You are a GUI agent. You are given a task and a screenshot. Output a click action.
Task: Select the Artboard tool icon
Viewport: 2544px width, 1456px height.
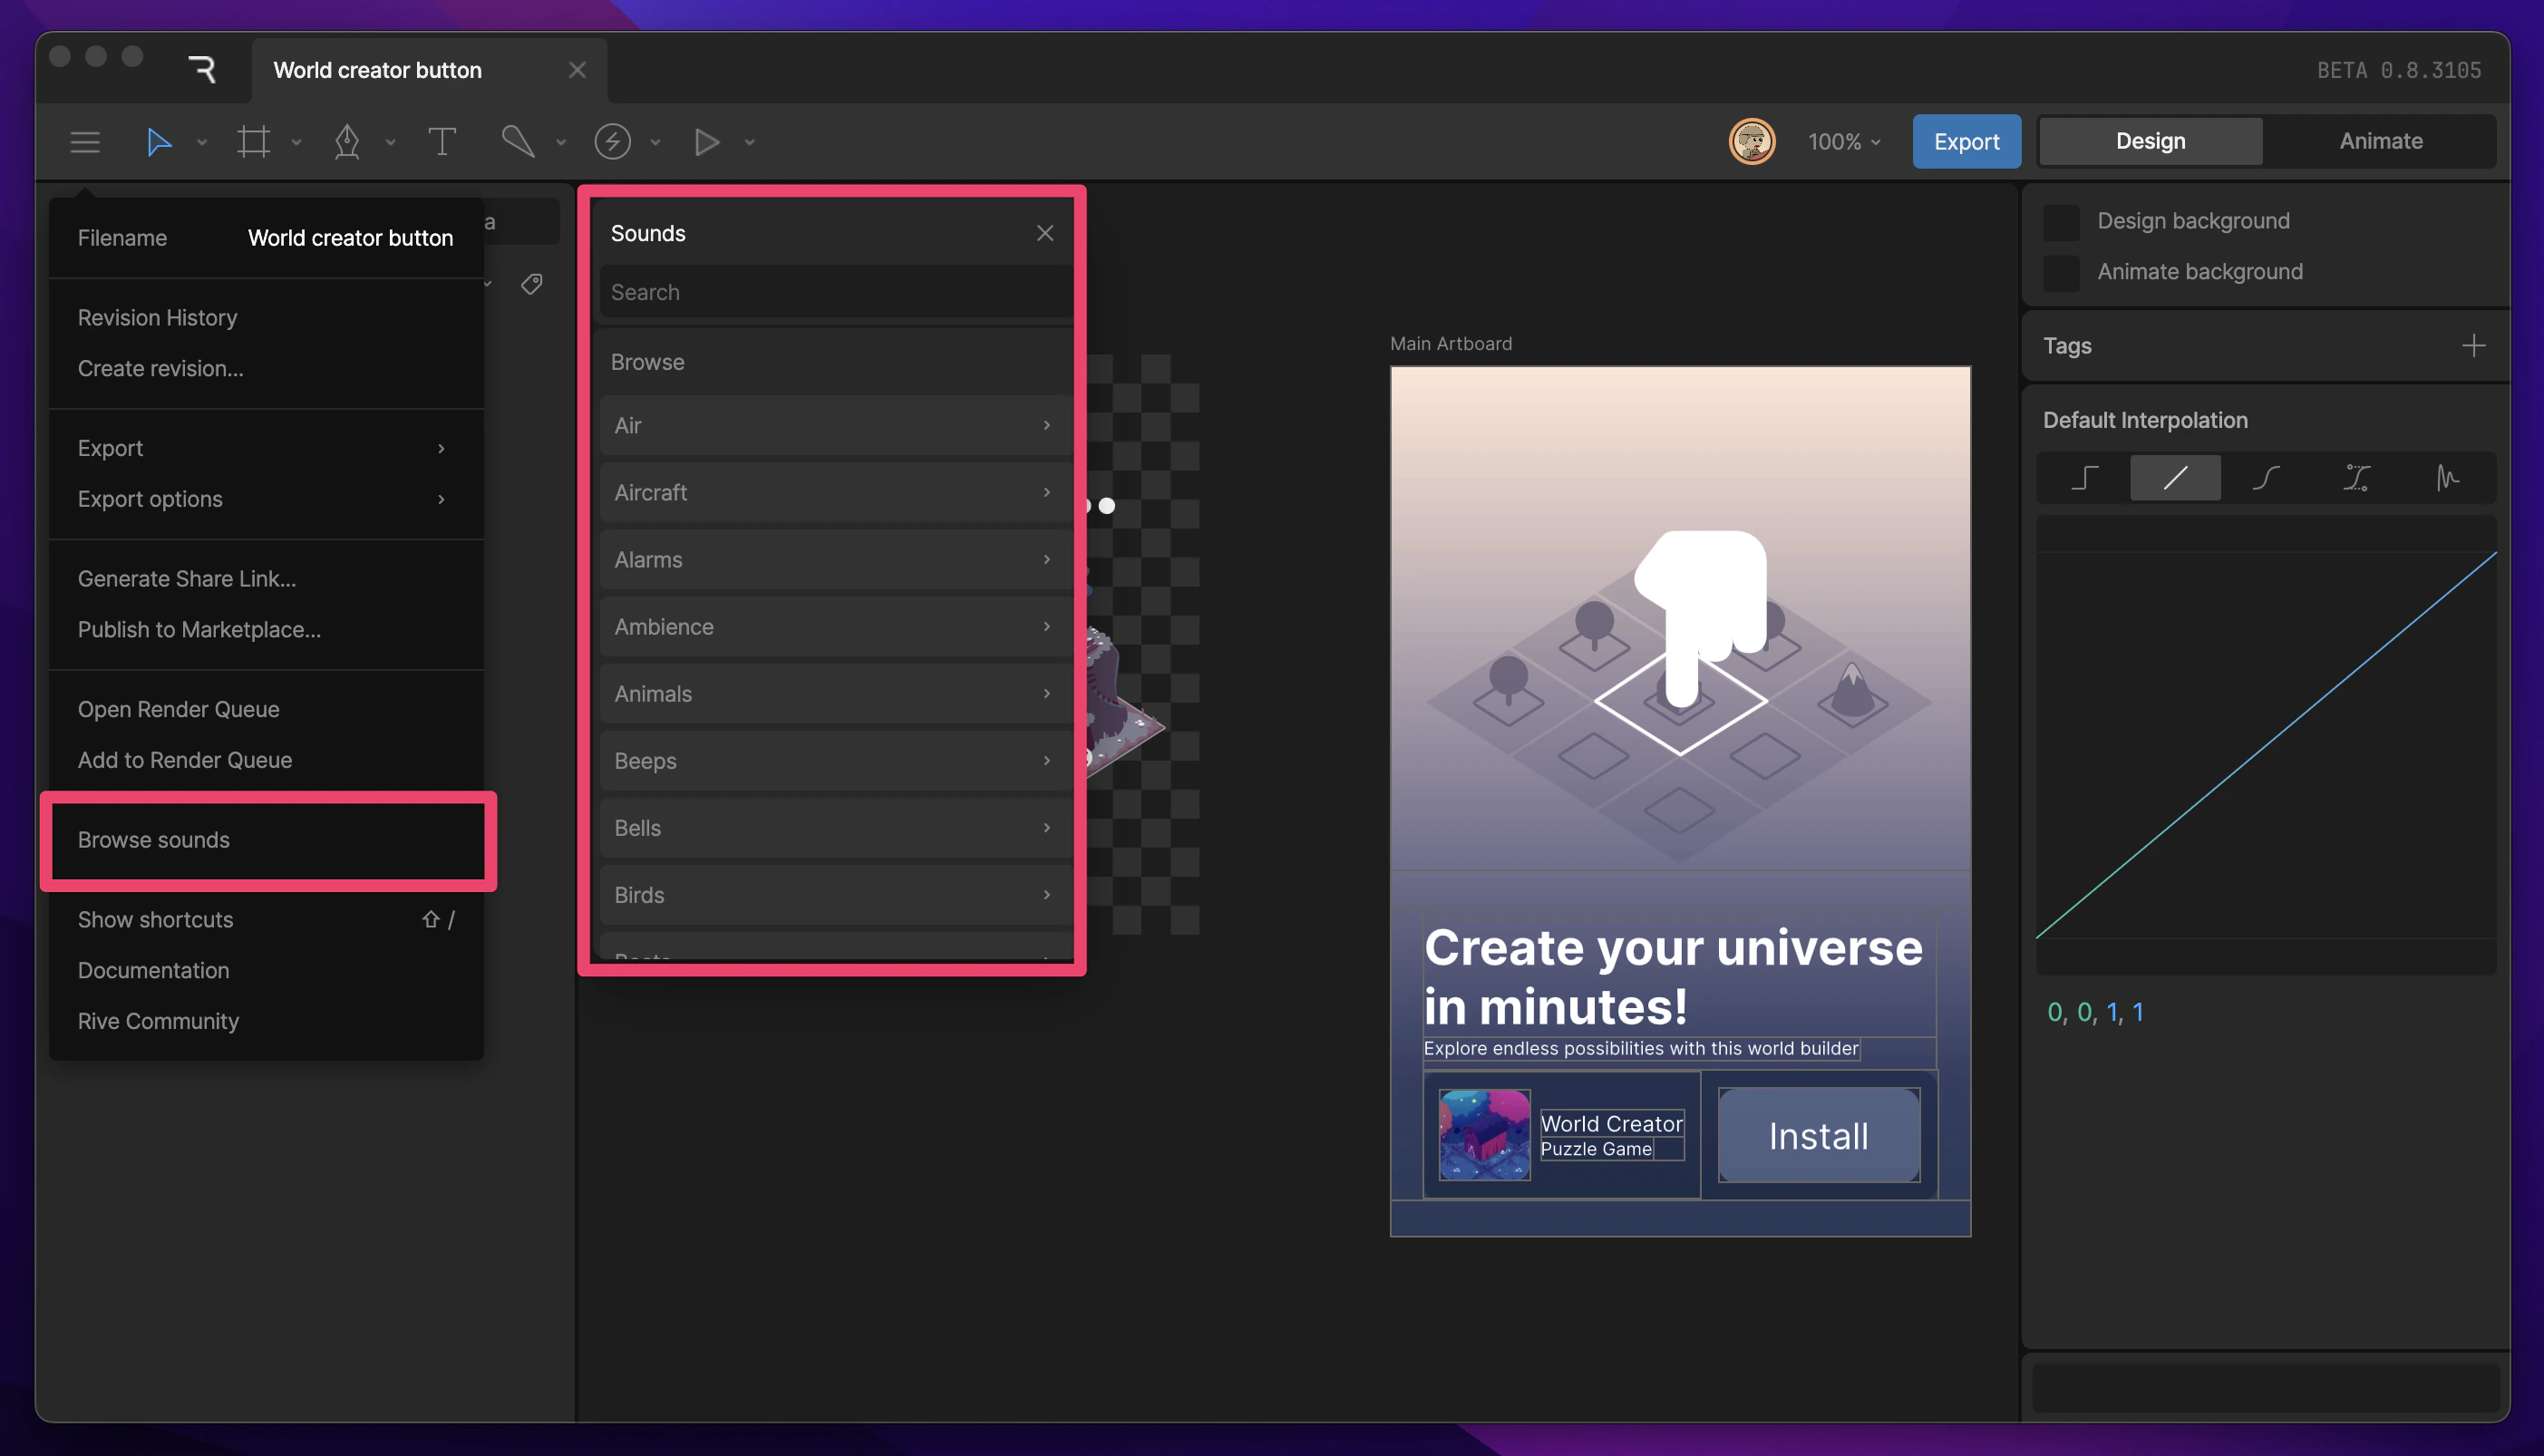coord(253,141)
